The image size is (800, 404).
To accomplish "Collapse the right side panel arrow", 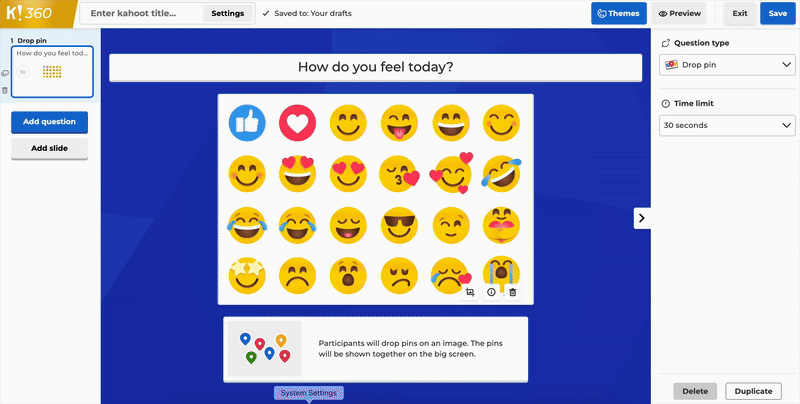I will 642,217.
